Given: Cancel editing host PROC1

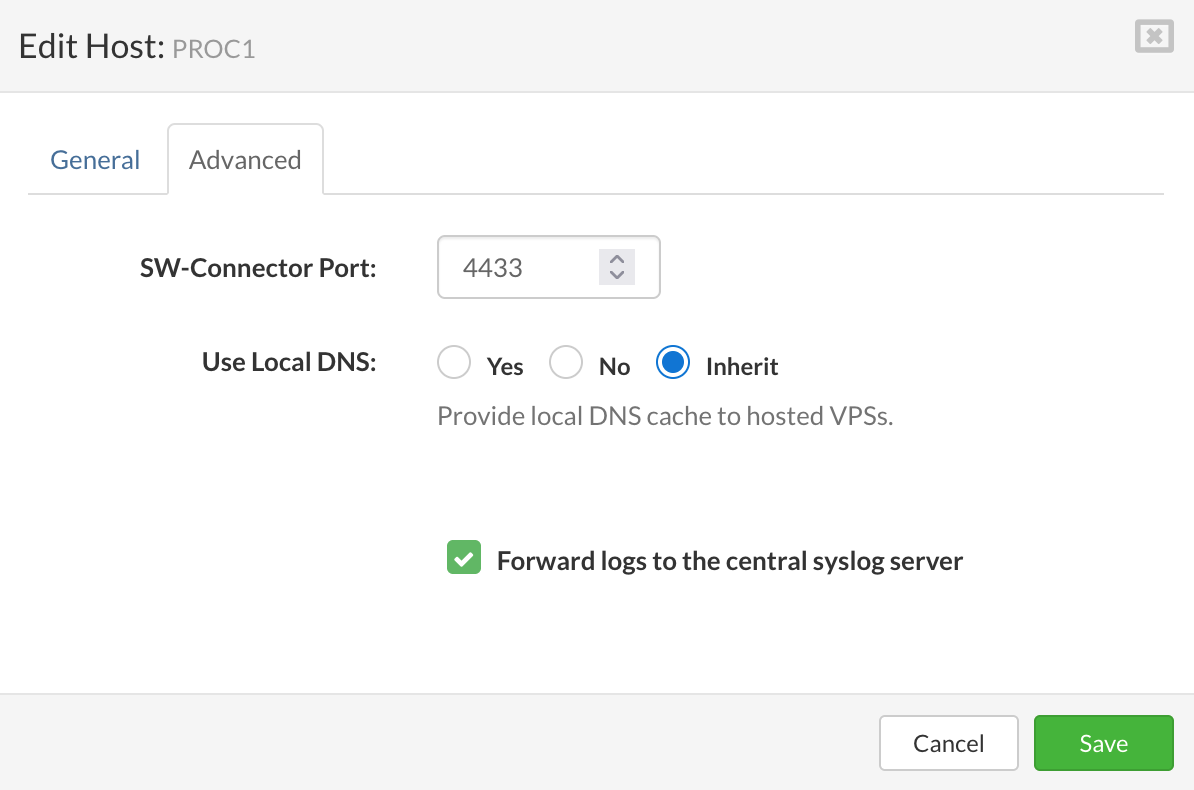Looking at the screenshot, I should (948, 743).
